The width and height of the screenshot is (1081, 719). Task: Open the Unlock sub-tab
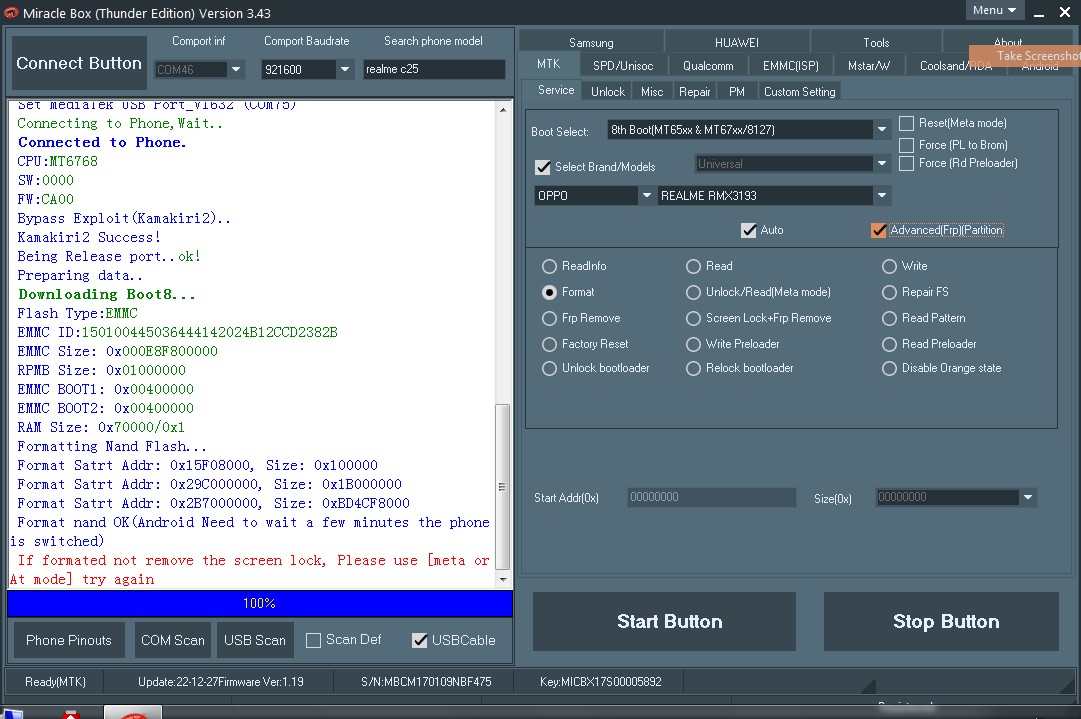(607, 92)
